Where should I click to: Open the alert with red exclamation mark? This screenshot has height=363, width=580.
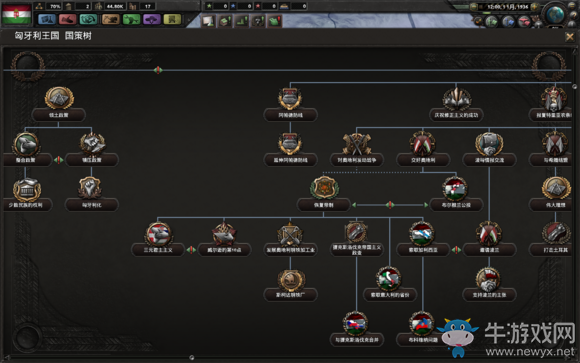click(x=274, y=21)
